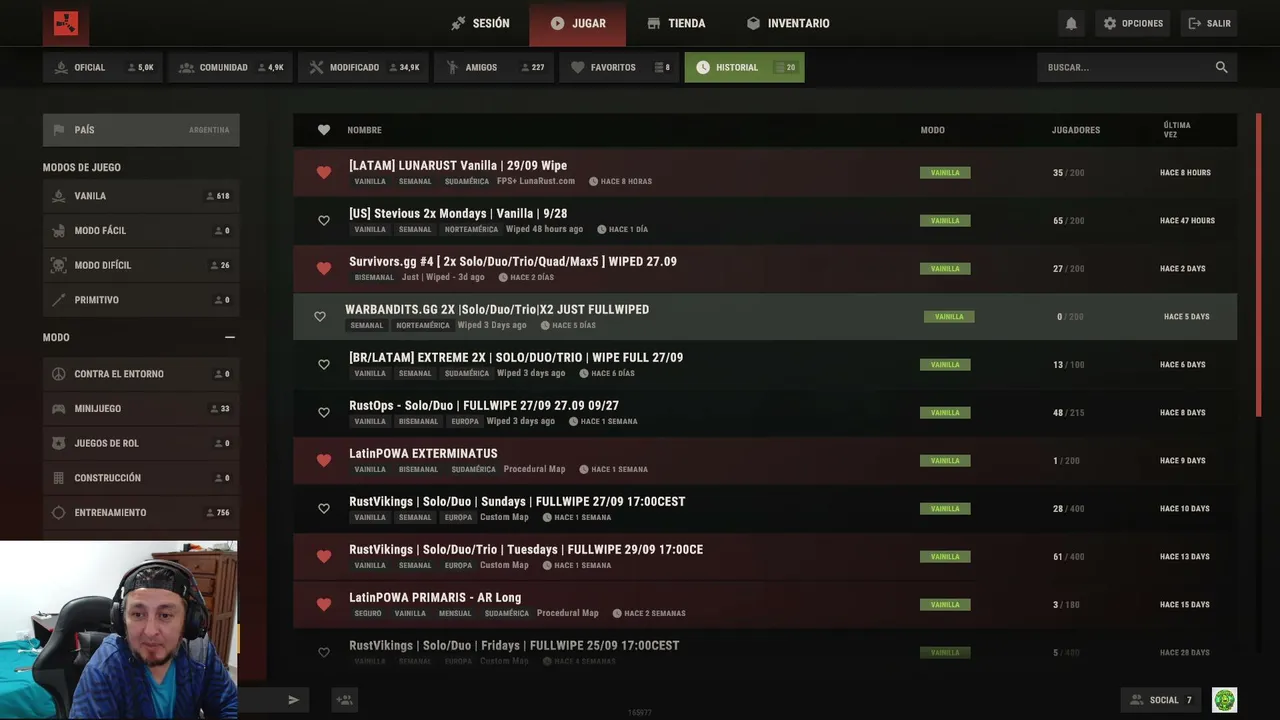Open the Tienda tab
The width and height of the screenshot is (1280, 720).
click(x=676, y=23)
